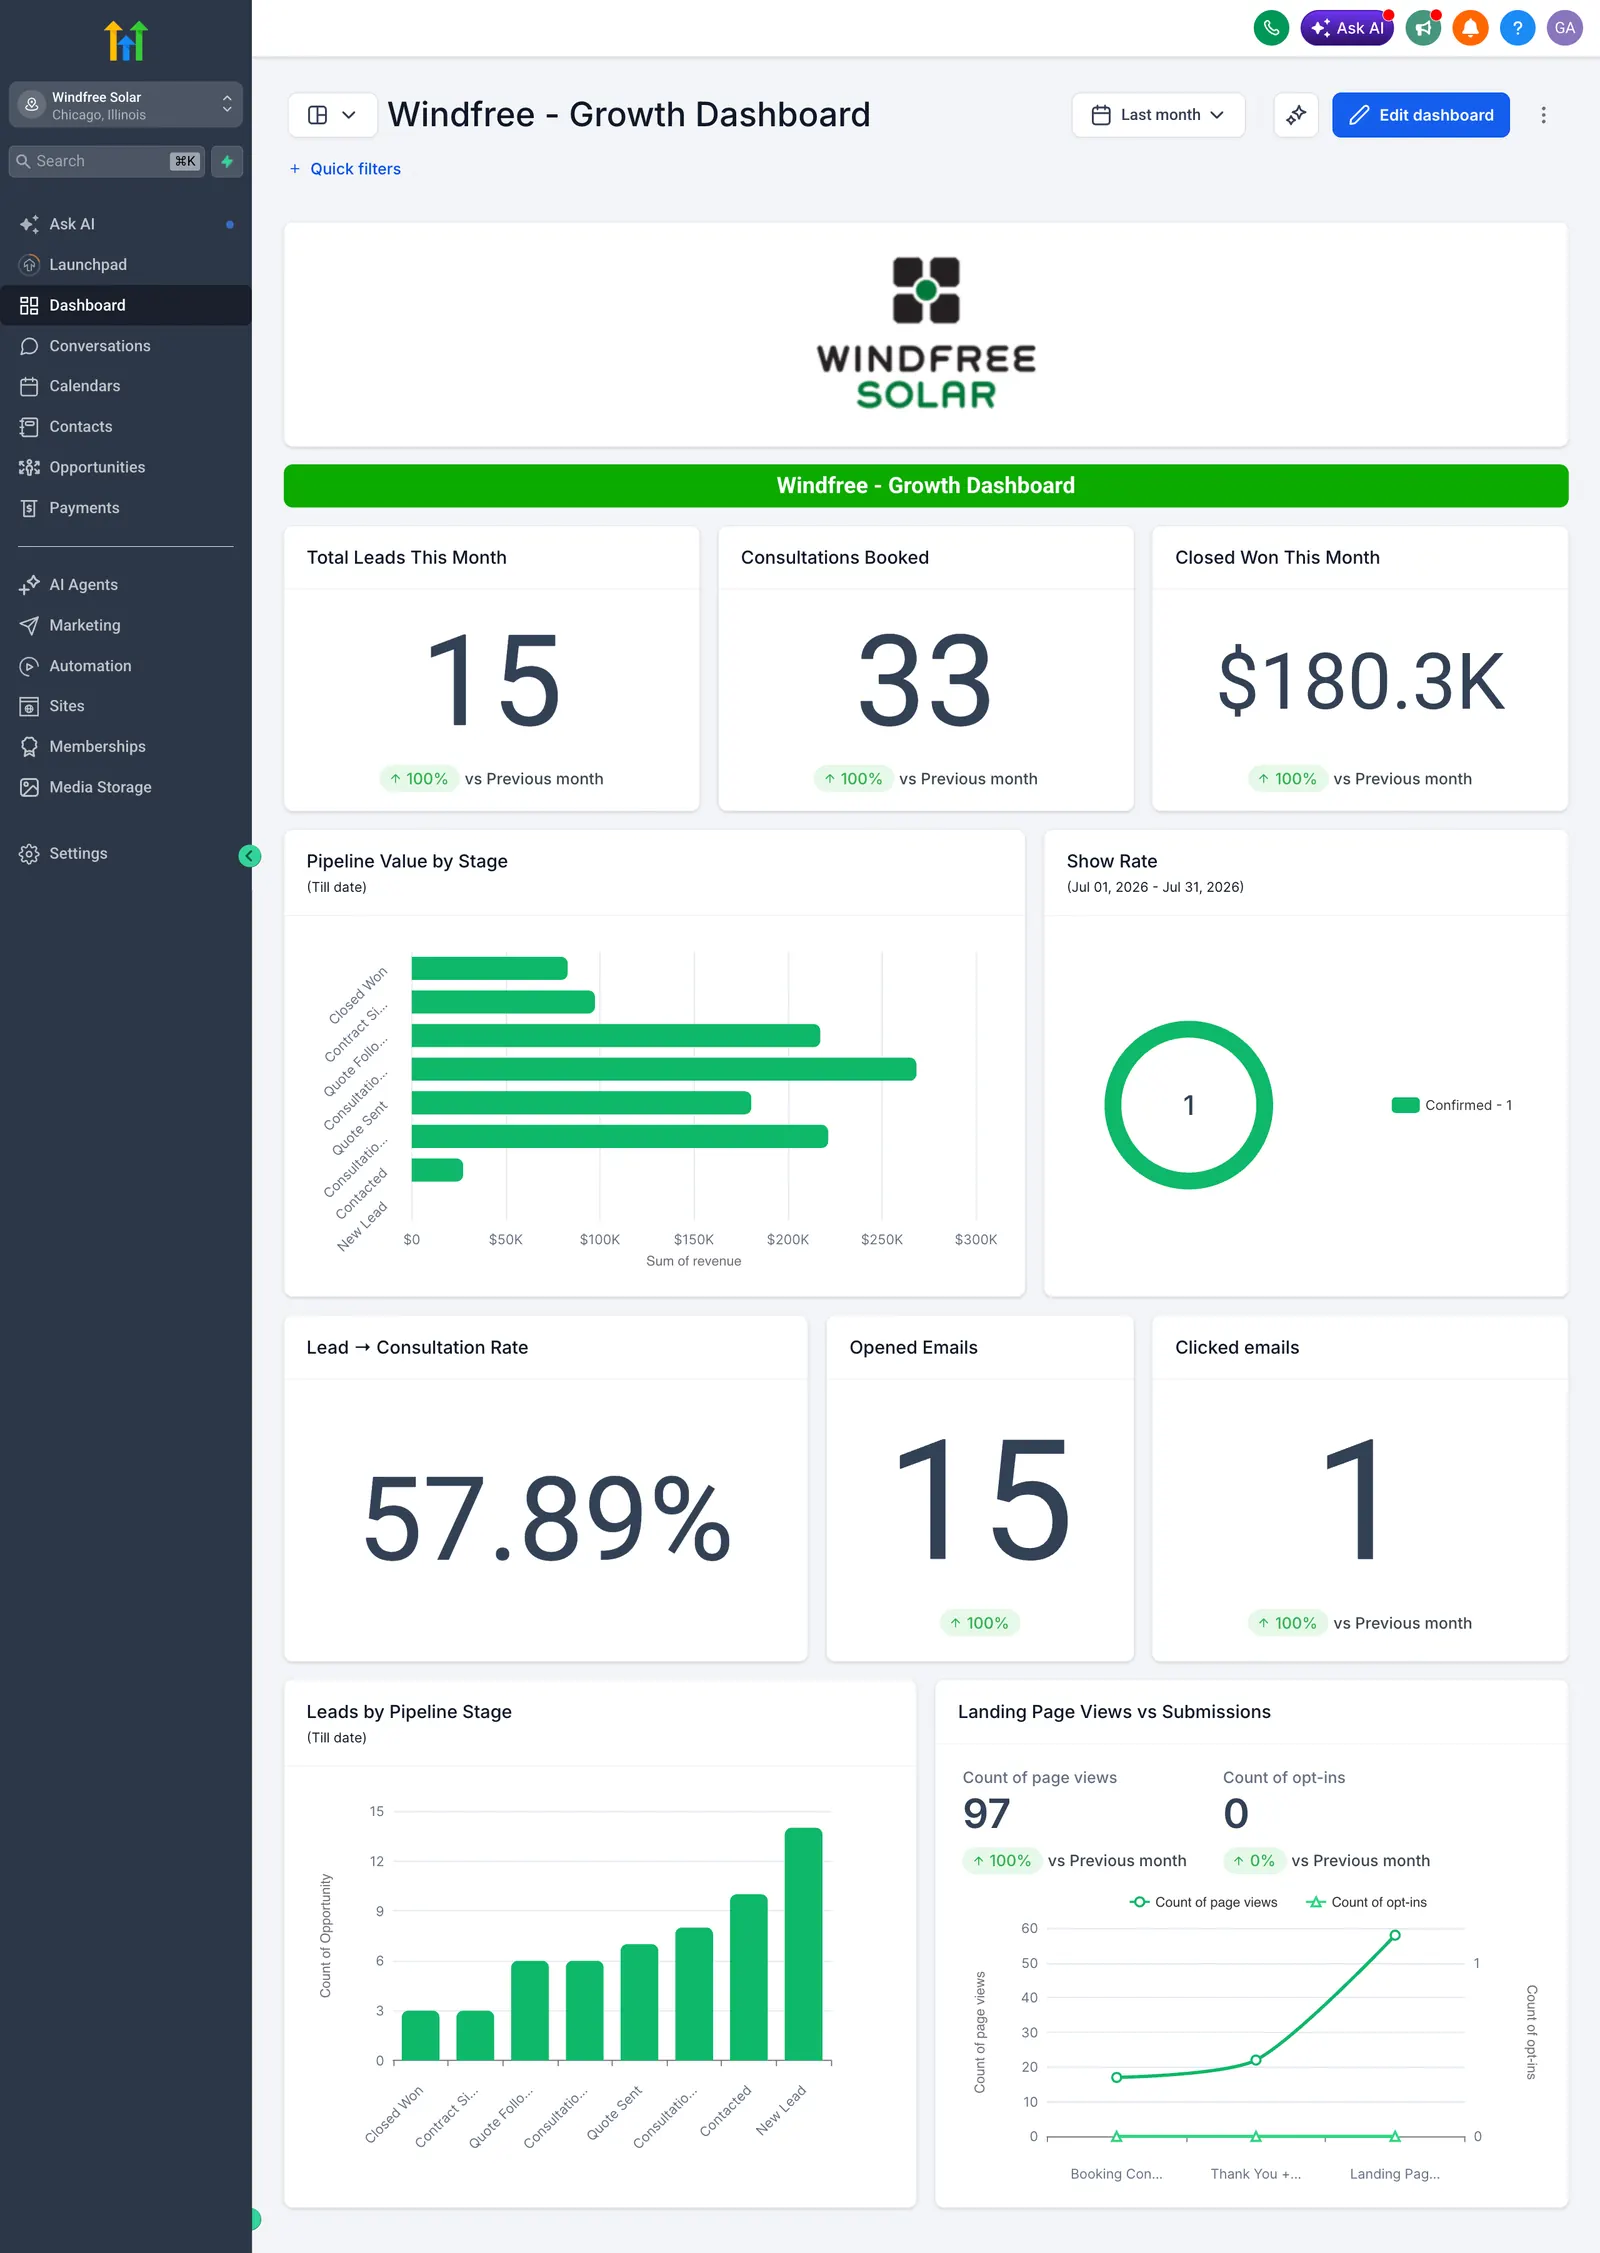The width and height of the screenshot is (1600, 2253).
Task: Click the Automation icon in the sidebar
Action: pyautogui.click(x=29, y=666)
